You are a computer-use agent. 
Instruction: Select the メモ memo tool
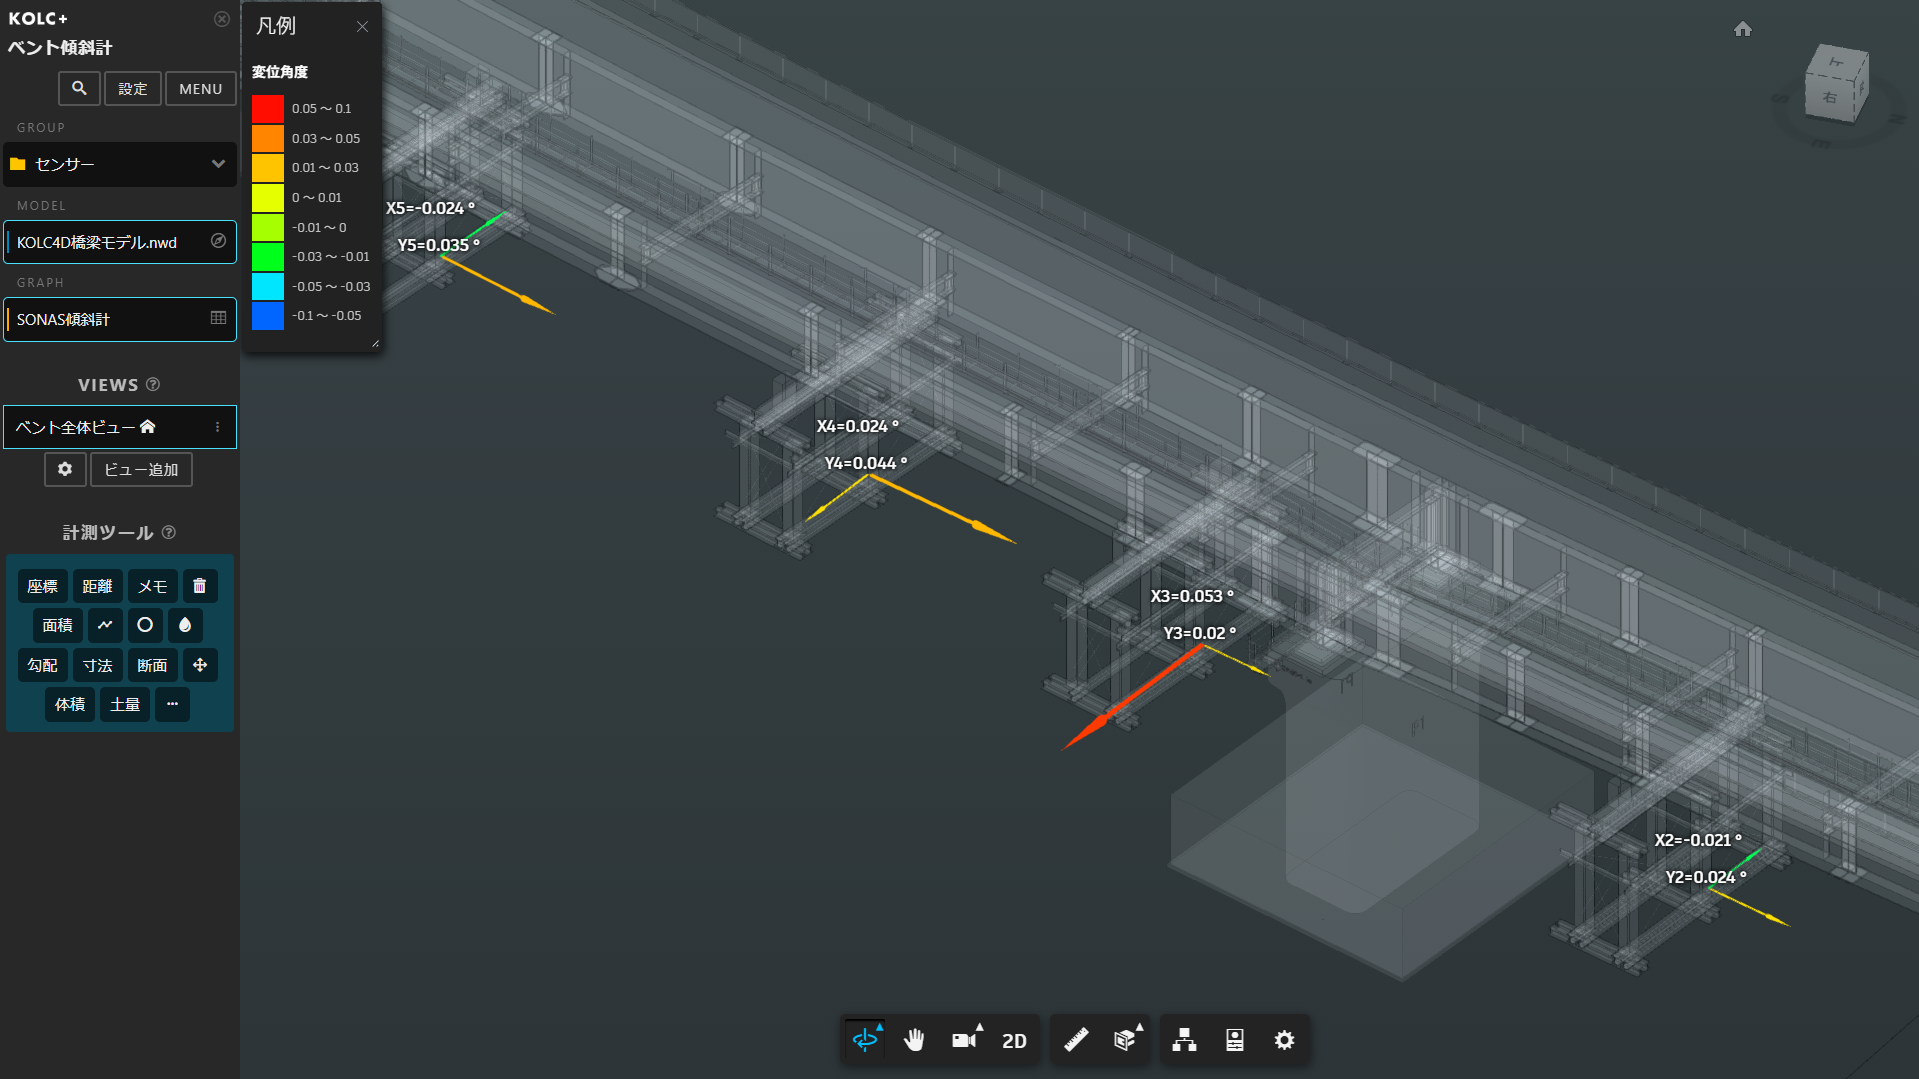click(x=152, y=586)
